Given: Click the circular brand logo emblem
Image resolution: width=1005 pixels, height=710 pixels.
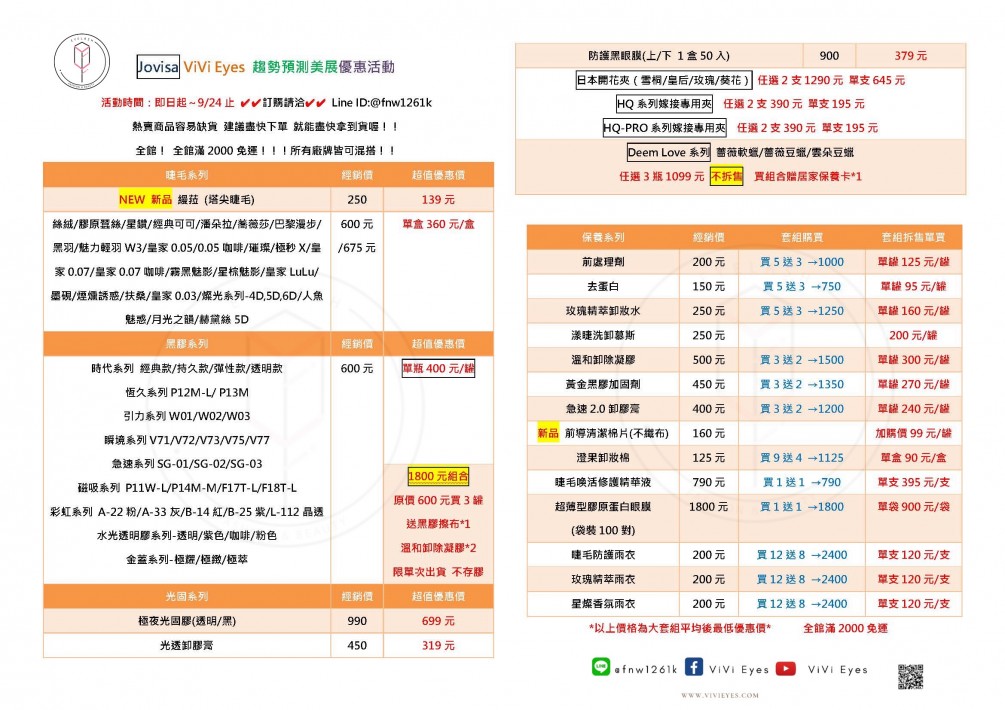Looking at the screenshot, I should [x=81, y=62].
